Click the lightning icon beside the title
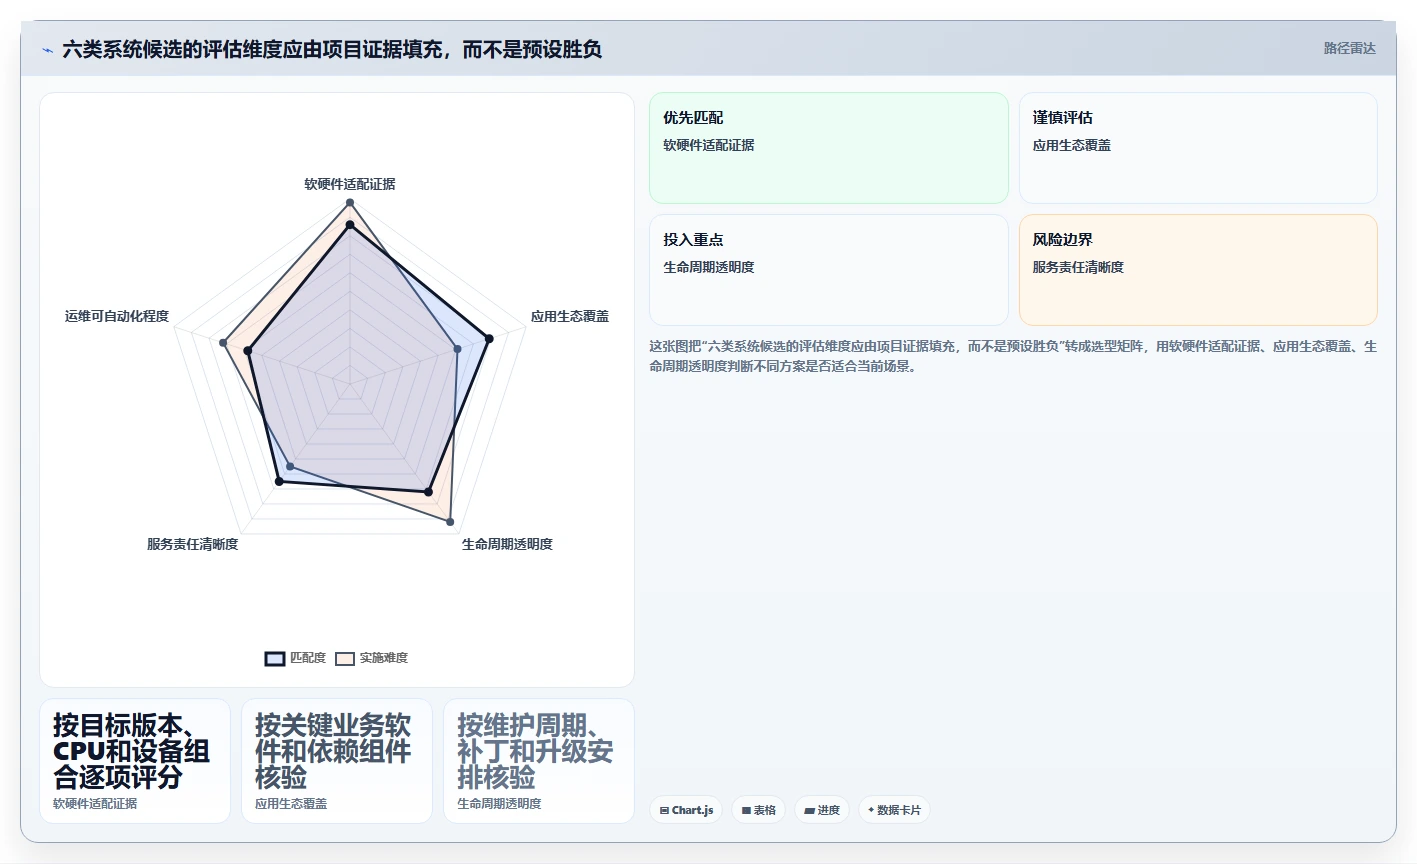Viewport: 1417px width, 864px height. tap(47, 50)
